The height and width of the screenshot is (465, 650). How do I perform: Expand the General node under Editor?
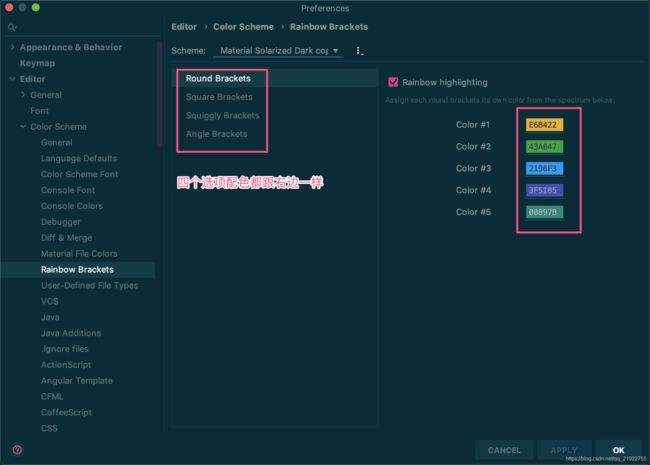[23, 95]
